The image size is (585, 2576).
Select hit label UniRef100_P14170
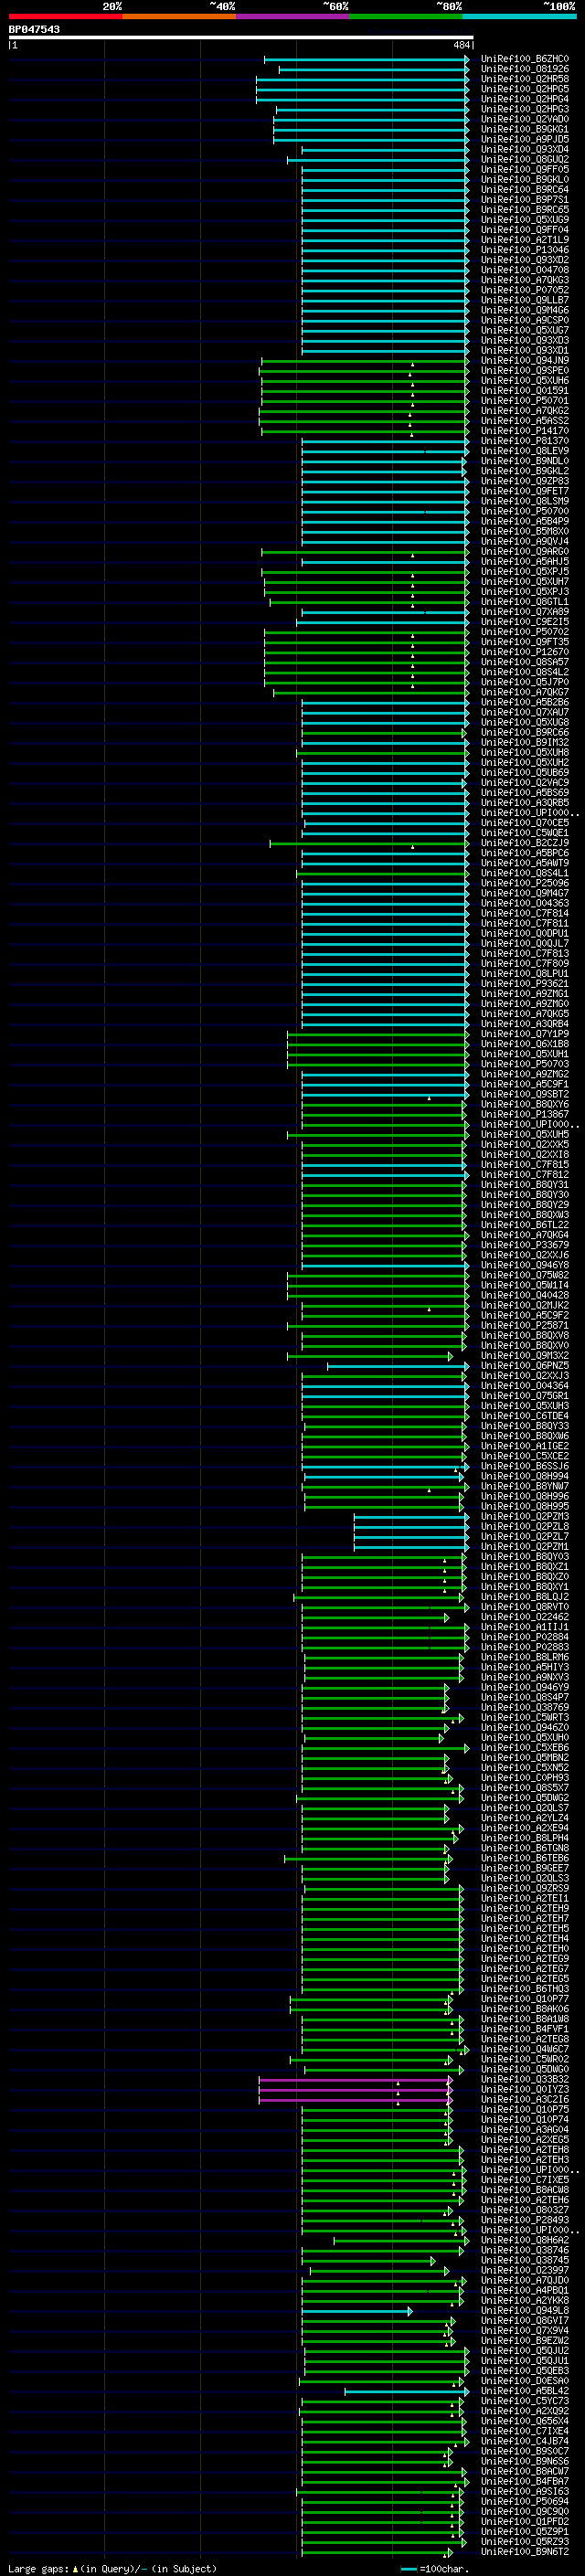(x=525, y=431)
